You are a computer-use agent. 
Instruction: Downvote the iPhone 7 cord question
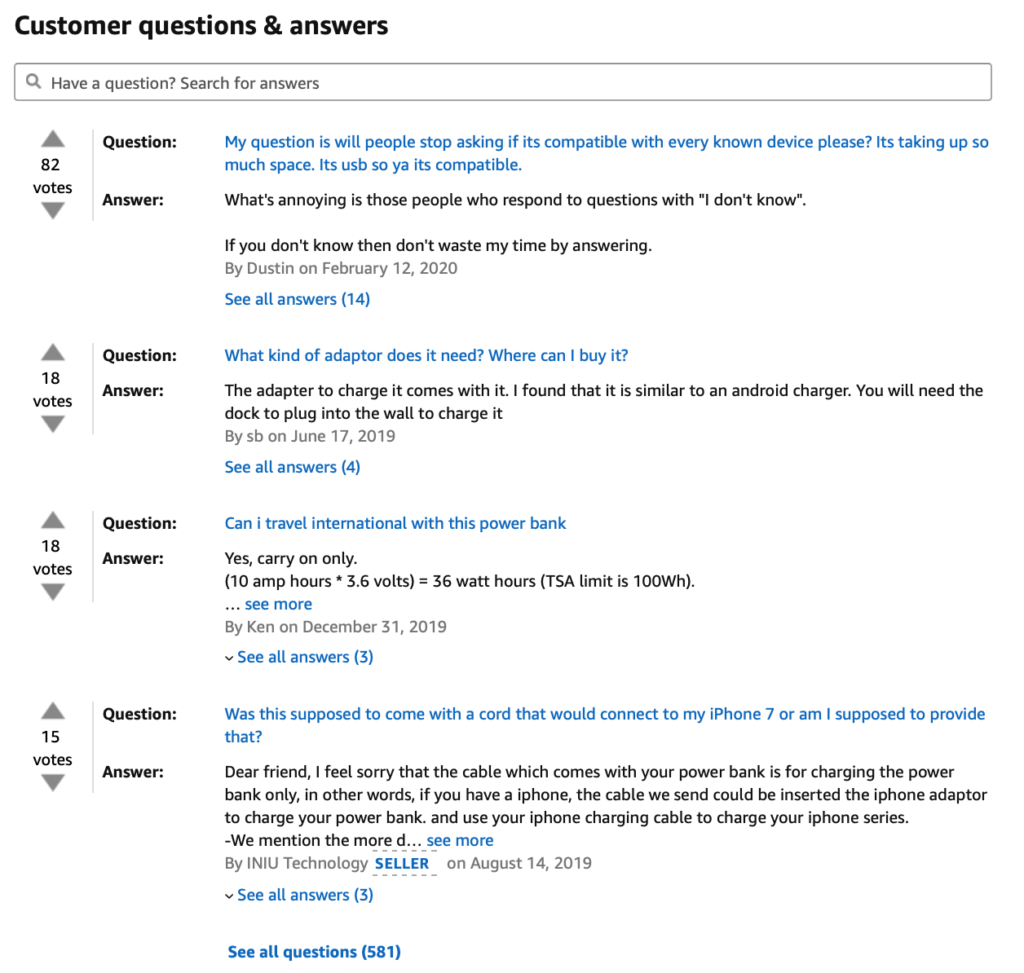click(53, 784)
